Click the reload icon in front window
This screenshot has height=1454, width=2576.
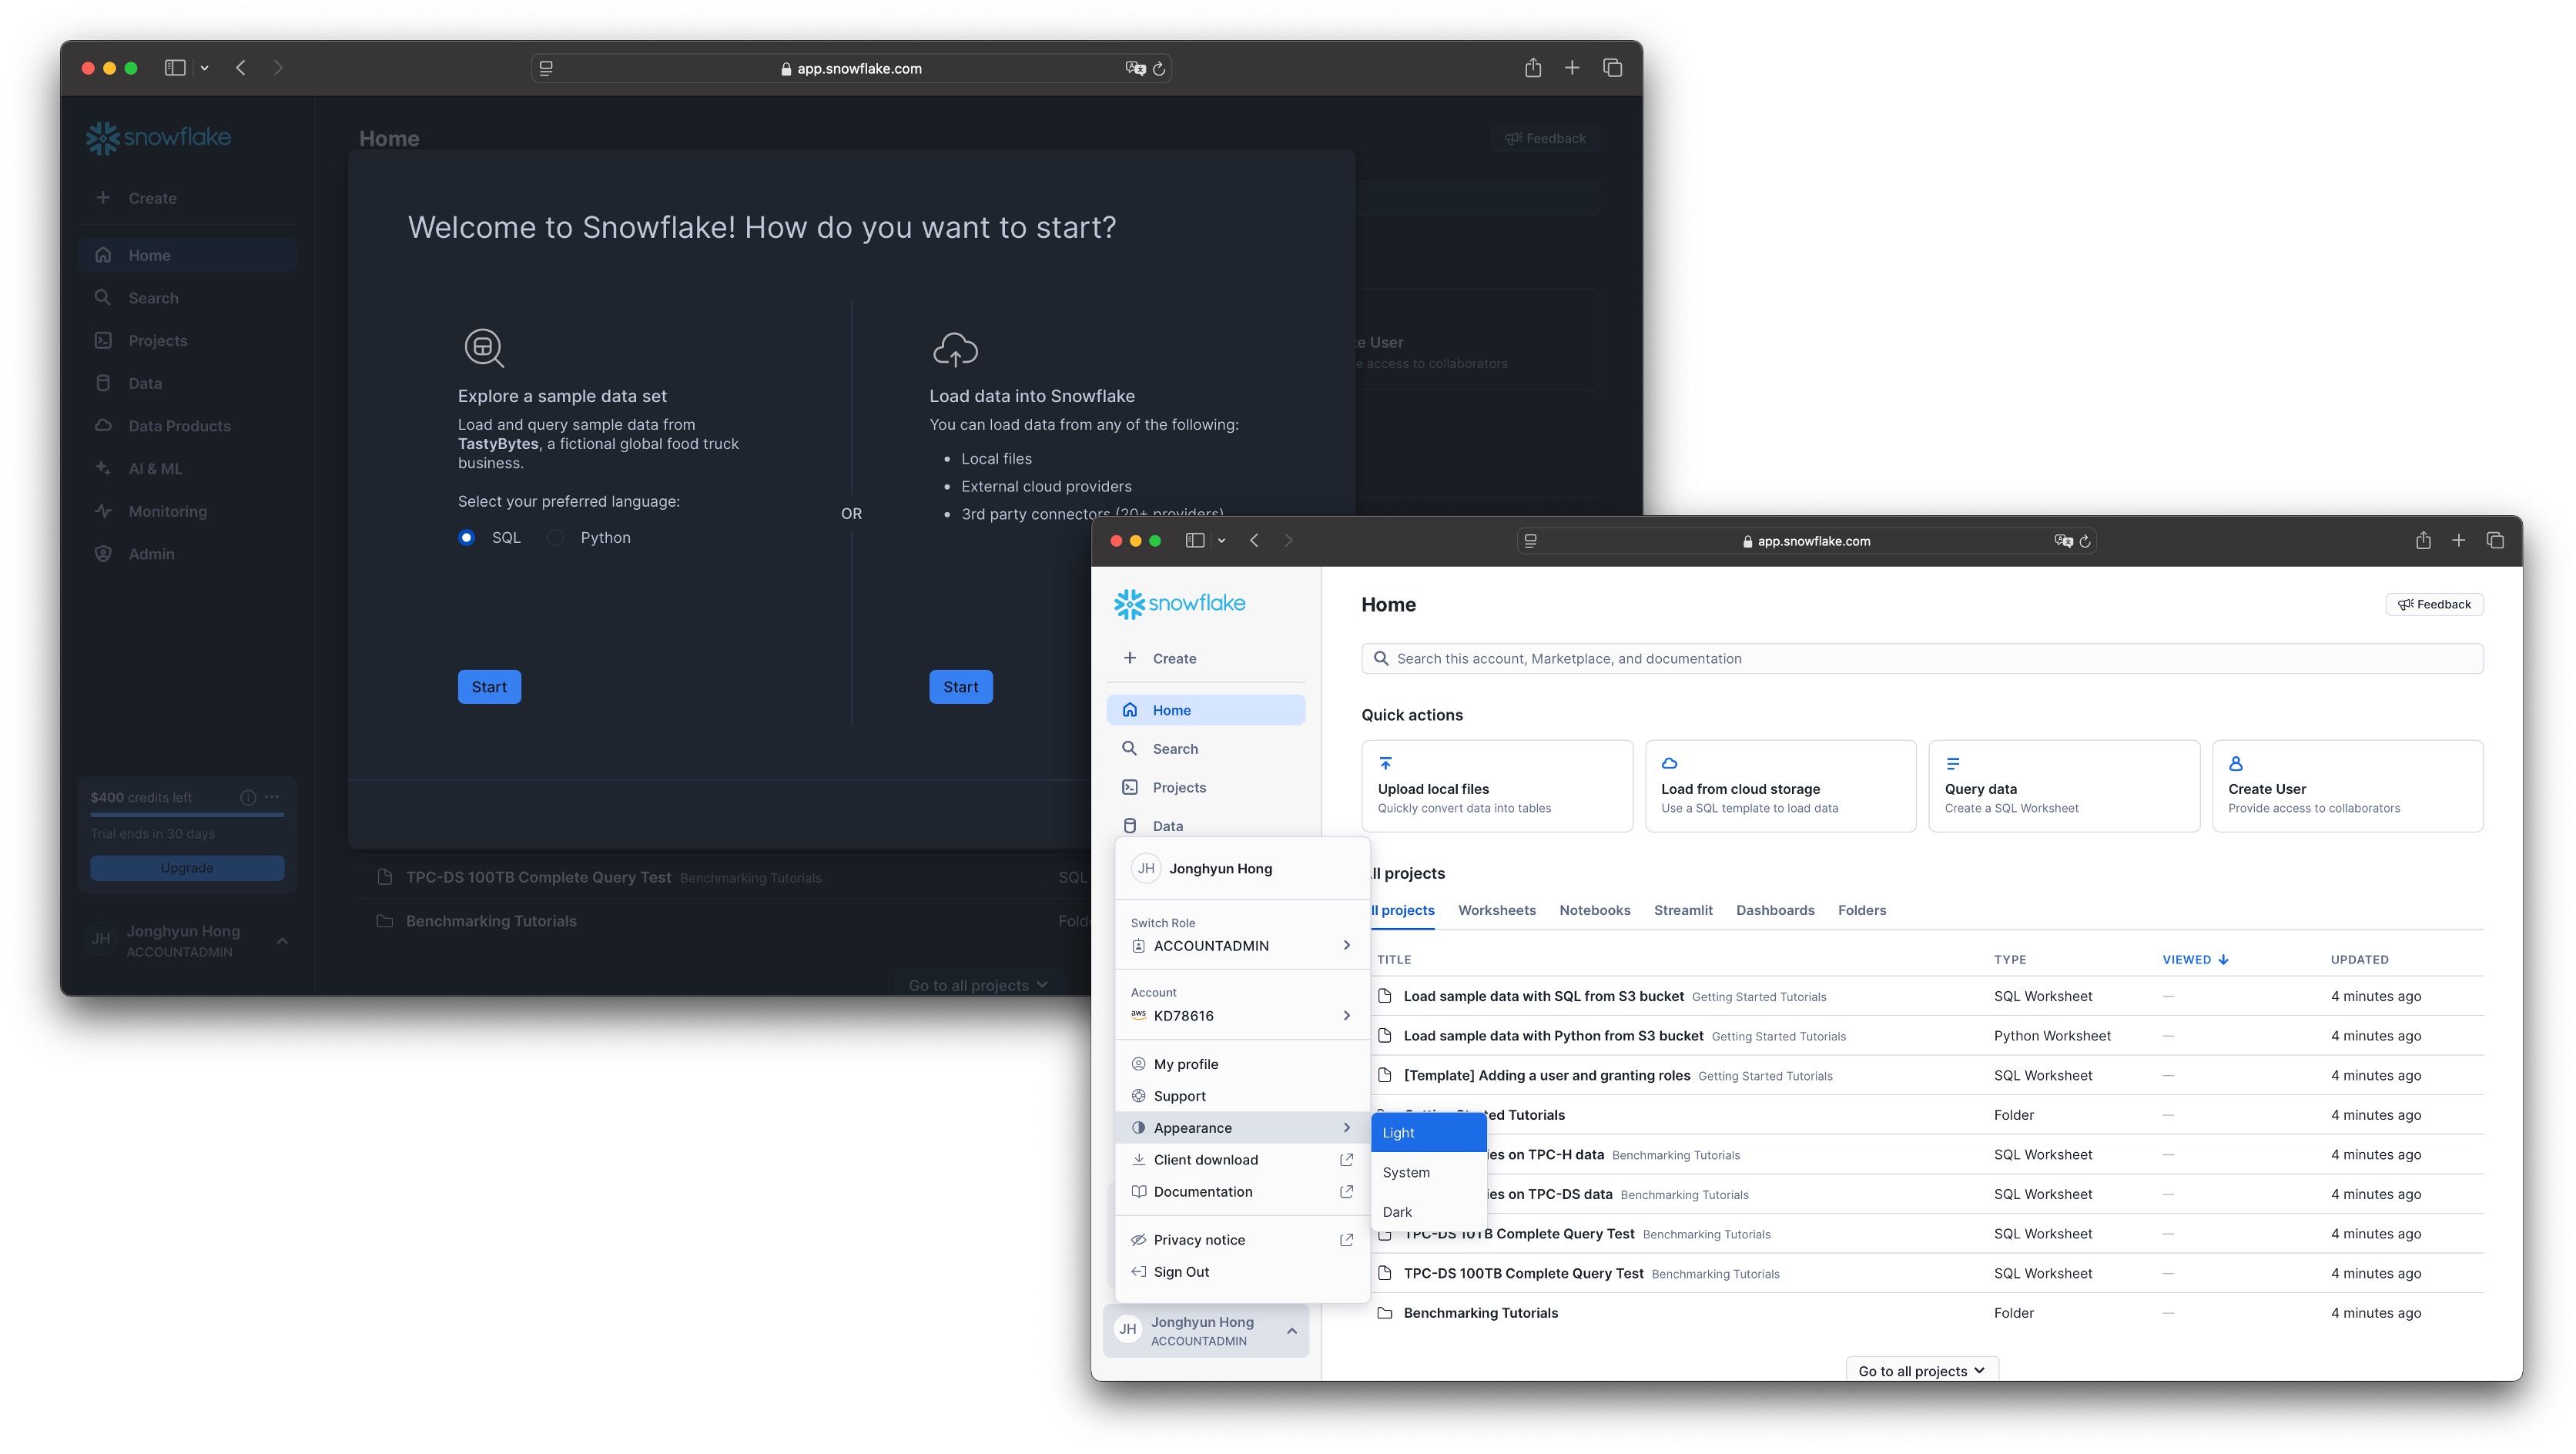(2085, 541)
